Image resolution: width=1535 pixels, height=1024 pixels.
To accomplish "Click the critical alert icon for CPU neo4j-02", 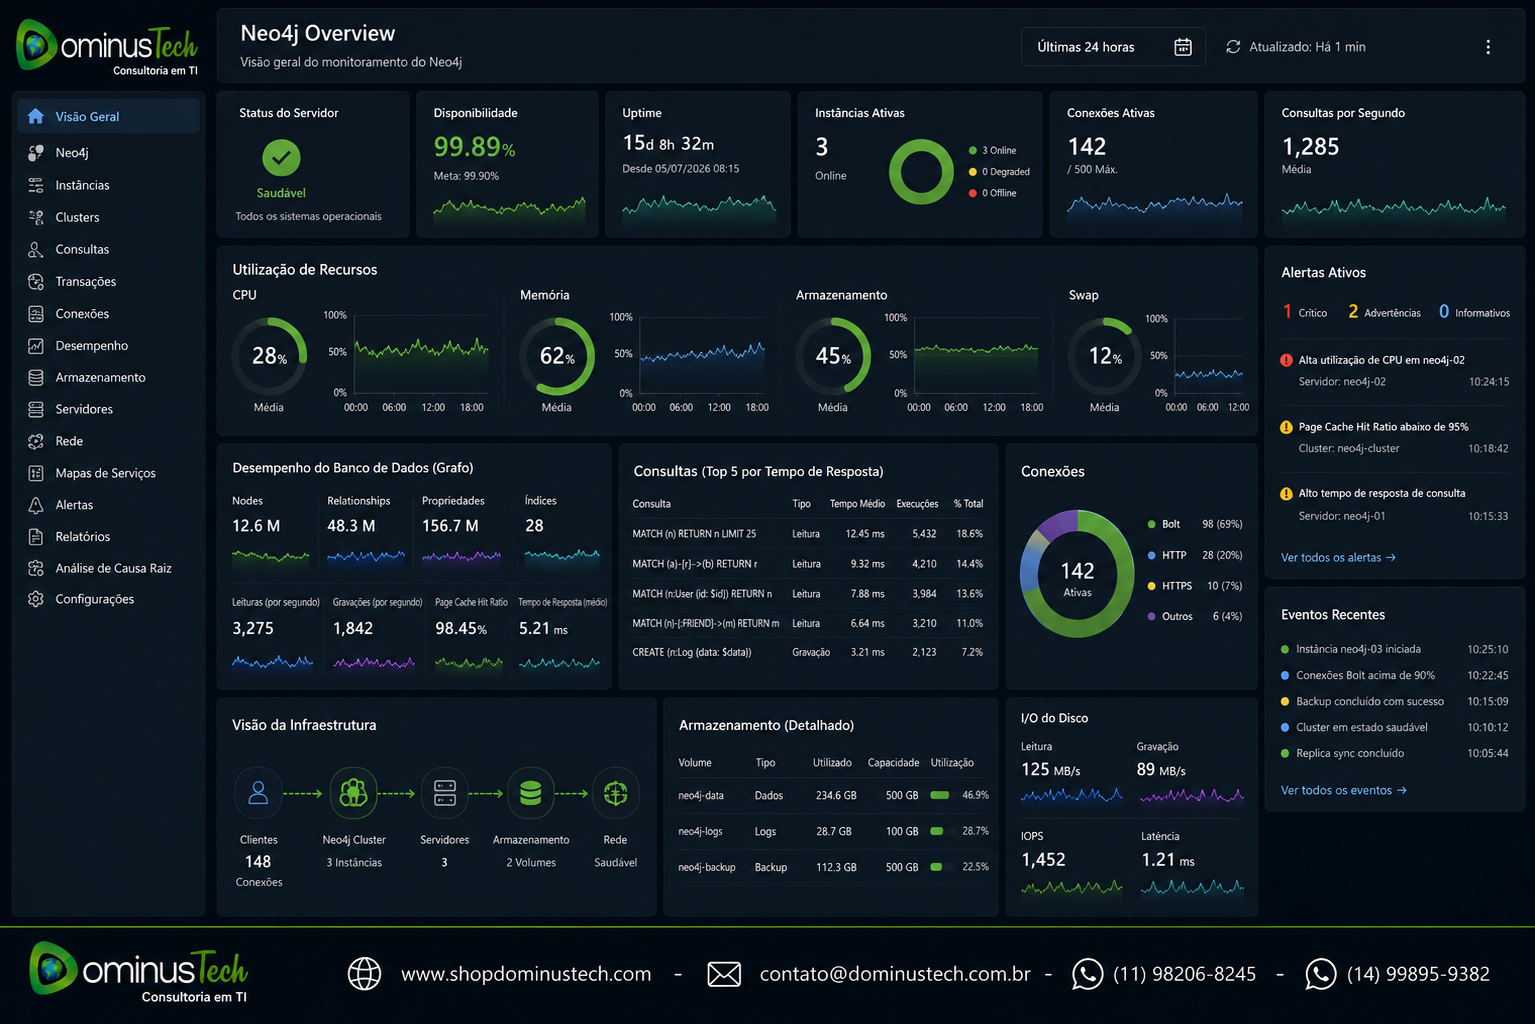I will [1286, 360].
